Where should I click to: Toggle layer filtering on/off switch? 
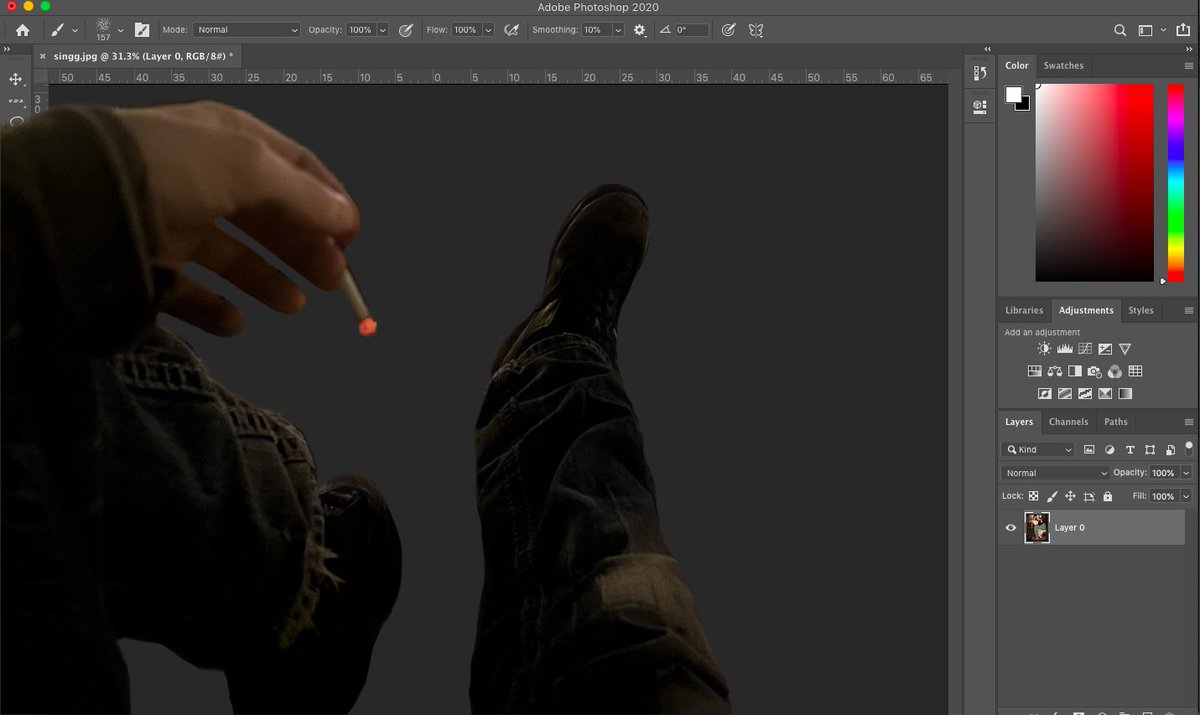(1189, 448)
